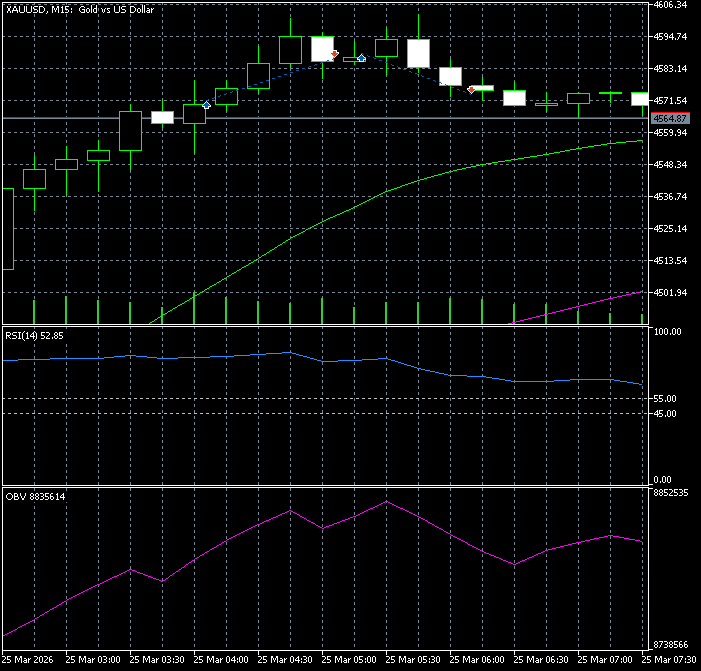Click the '25 Mar 2026' date label

pyautogui.click(x=27, y=660)
